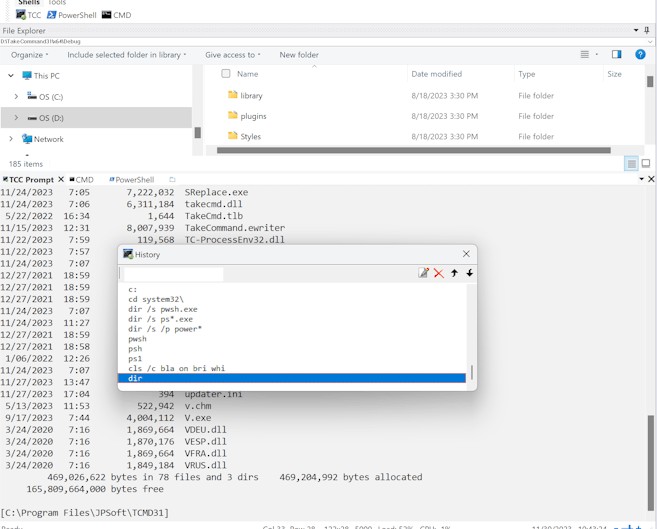Click the edit history entry icon
The image size is (657, 529).
pos(423,273)
